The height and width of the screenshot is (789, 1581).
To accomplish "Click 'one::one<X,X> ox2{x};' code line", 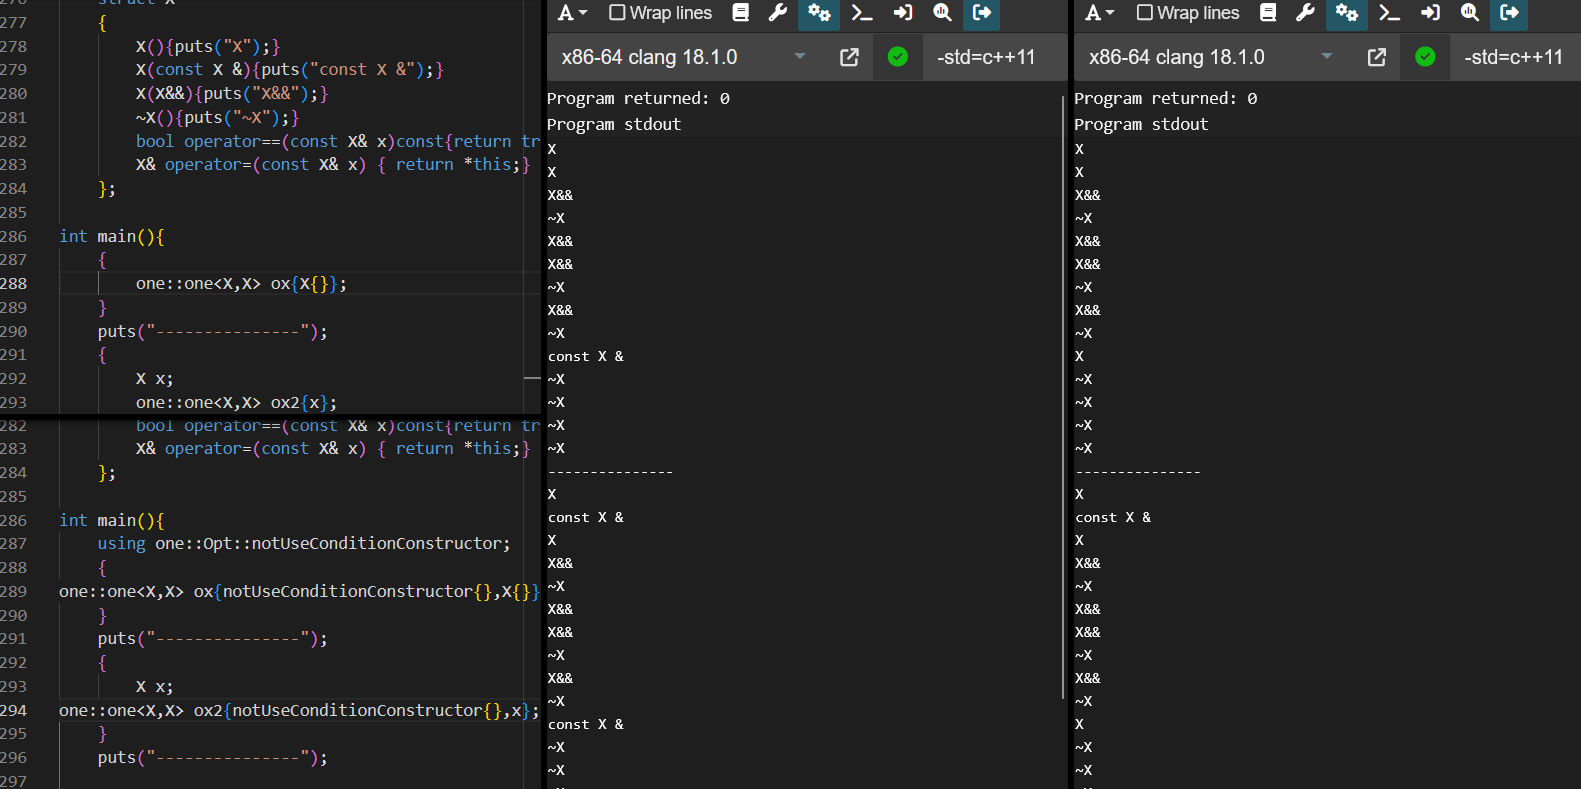I will 236,402.
